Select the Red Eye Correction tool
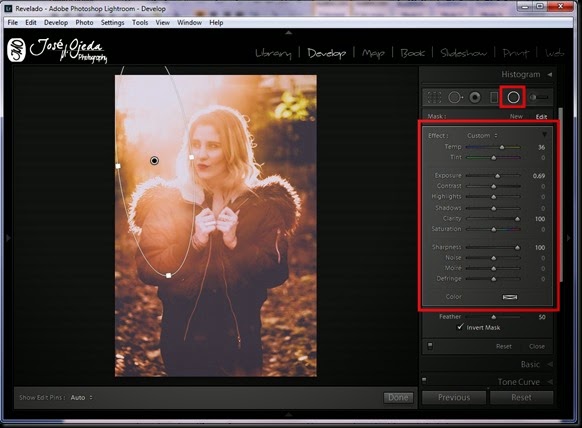 [475, 97]
